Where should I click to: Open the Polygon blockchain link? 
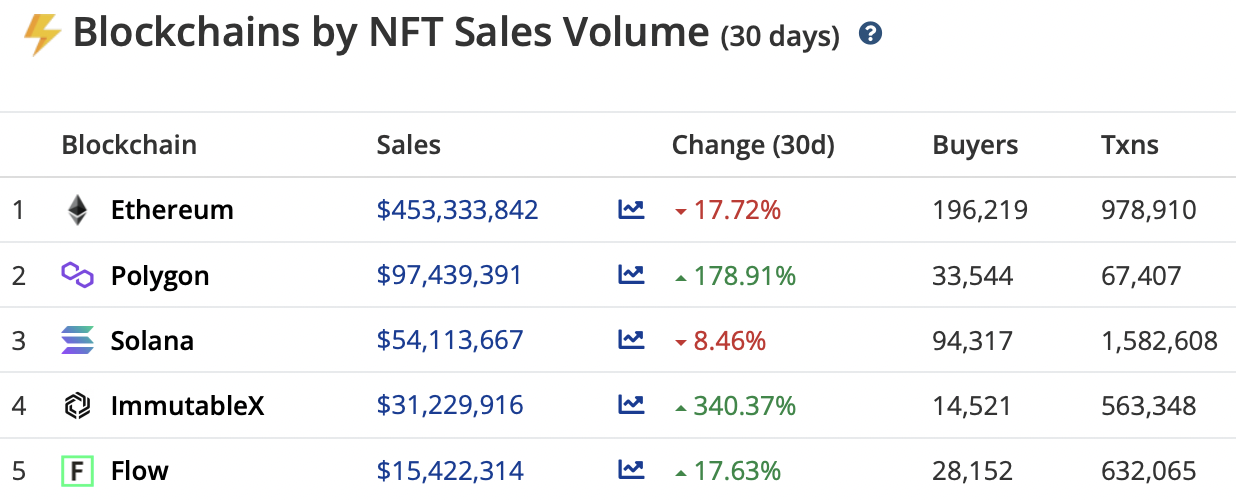pyautogui.click(x=160, y=276)
